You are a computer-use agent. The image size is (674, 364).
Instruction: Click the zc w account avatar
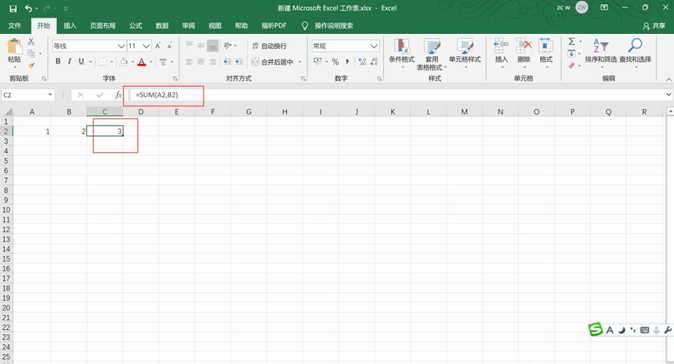[x=582, y=8]
